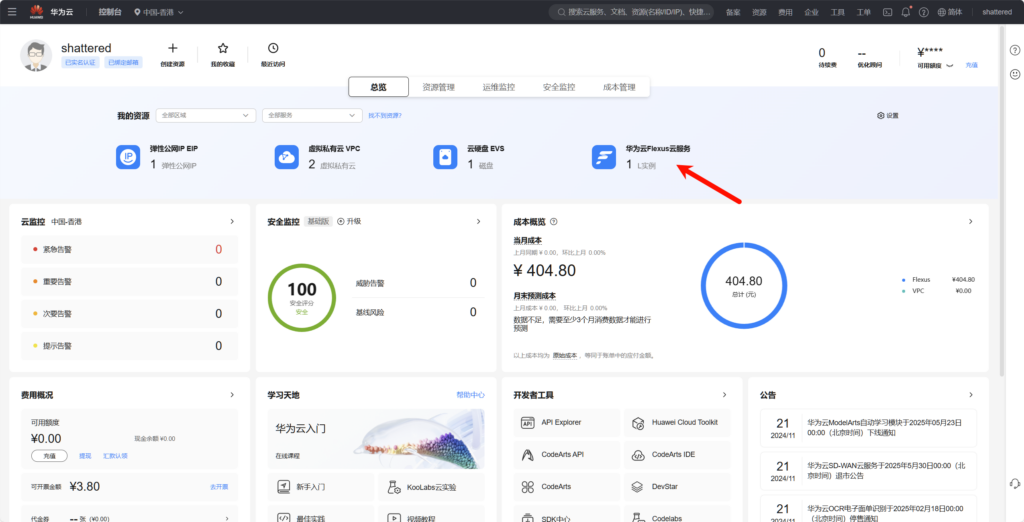Open the 全部区域 dropdown
This screenshot has width=1024, height=522.
206,116
